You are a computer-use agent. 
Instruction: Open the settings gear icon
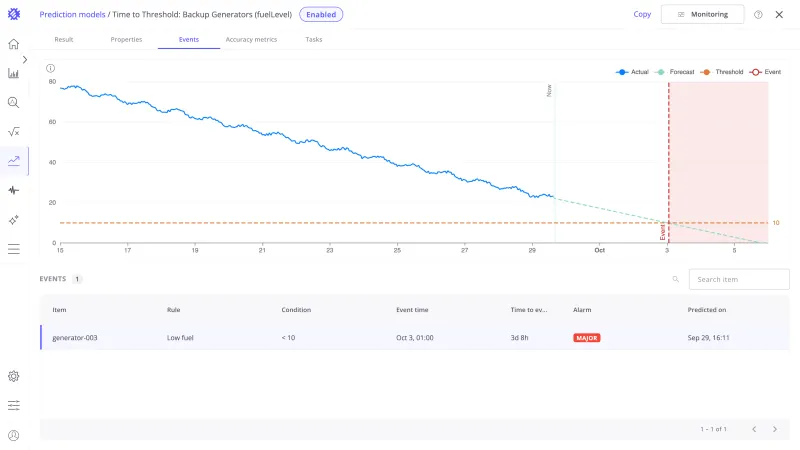point(14,377)
